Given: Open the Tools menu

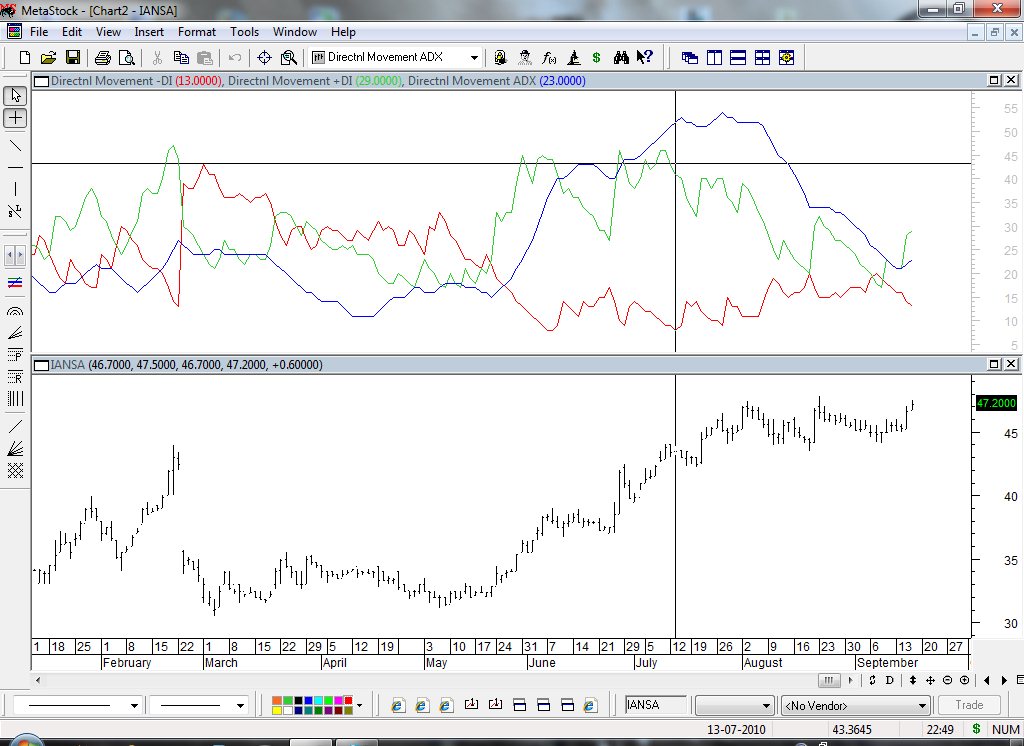Looking at the screenshot, I should tap(244, 32).
